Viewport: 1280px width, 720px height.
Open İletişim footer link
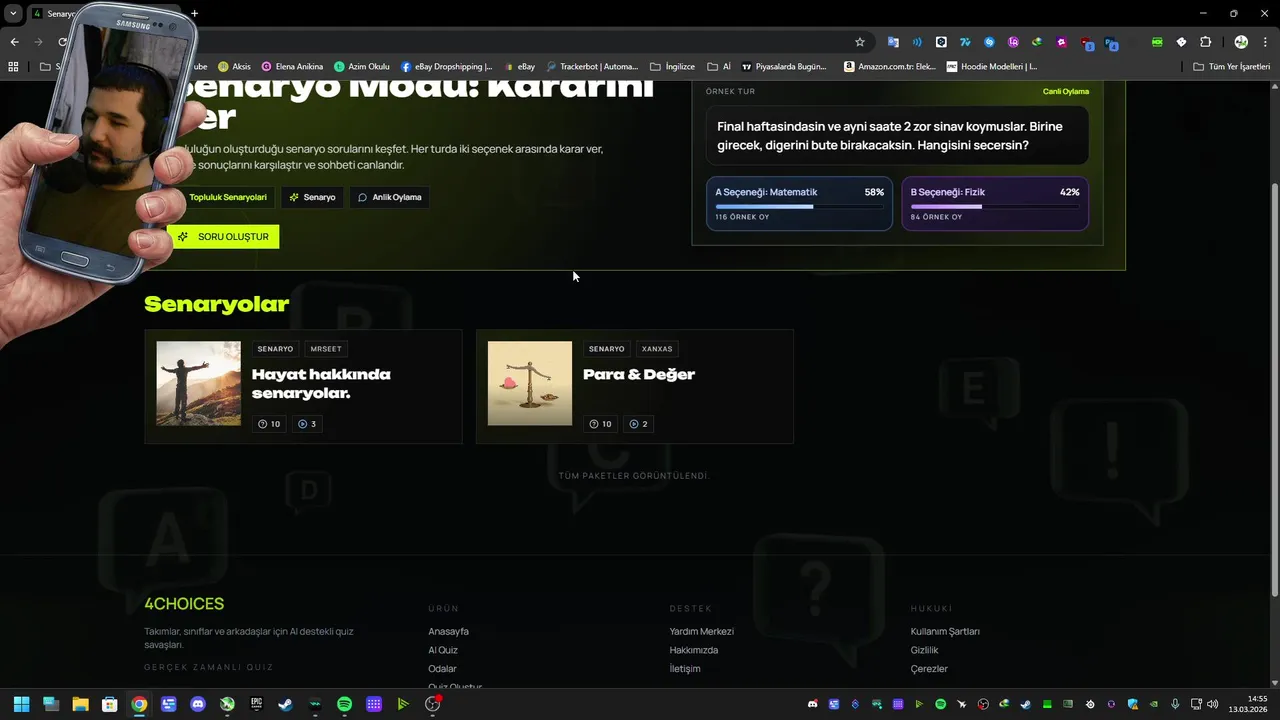685,669
